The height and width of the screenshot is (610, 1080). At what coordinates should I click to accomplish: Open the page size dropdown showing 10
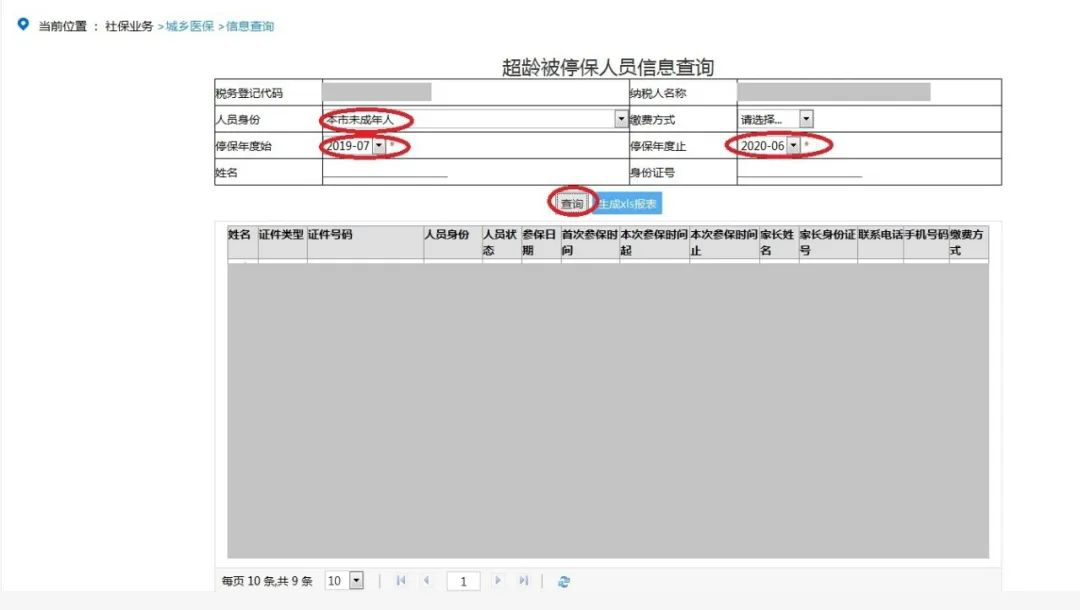click(356, 580)
